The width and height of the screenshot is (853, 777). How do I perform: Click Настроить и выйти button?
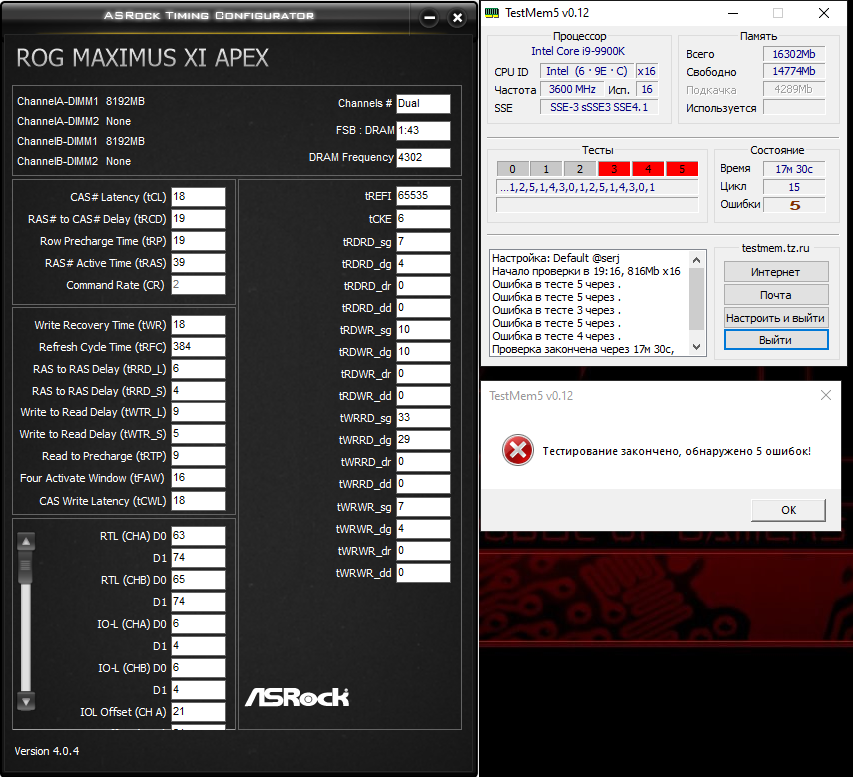776,318
